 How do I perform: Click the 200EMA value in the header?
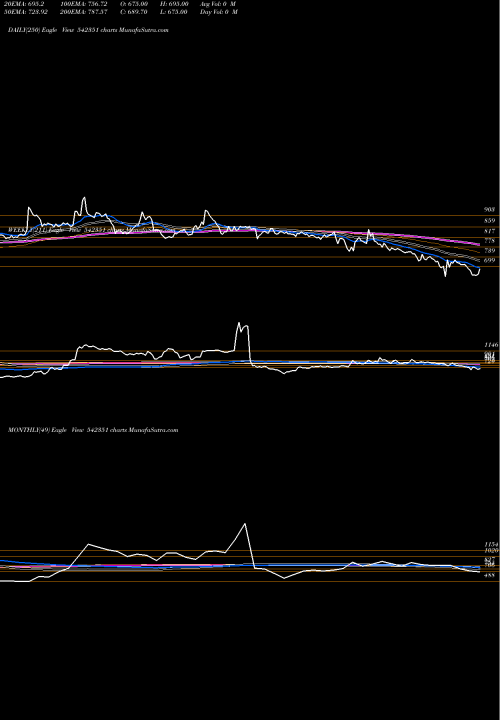pyautogui.click(x=83, y=12)
